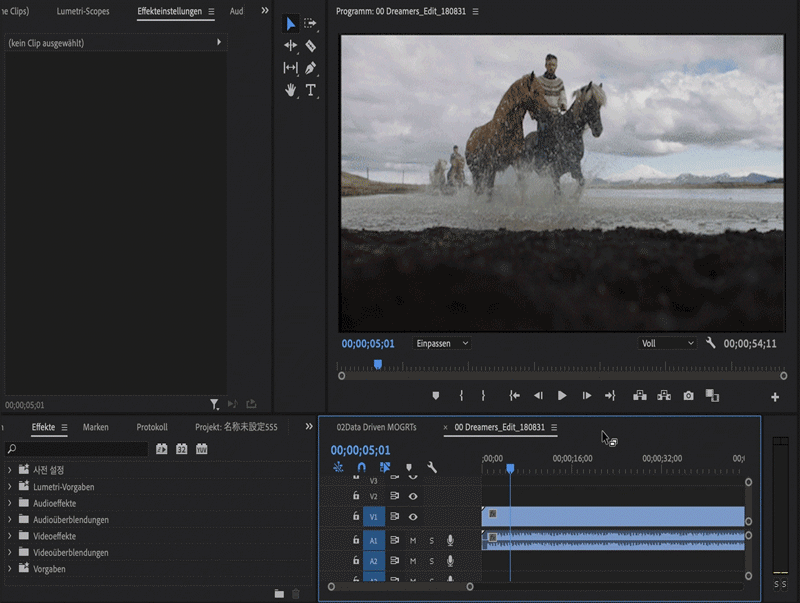The width and height of the screenshot is (800, 603).
Task: Click the Program monitor playhead scrubber
Action: click(x=377, y=365)
